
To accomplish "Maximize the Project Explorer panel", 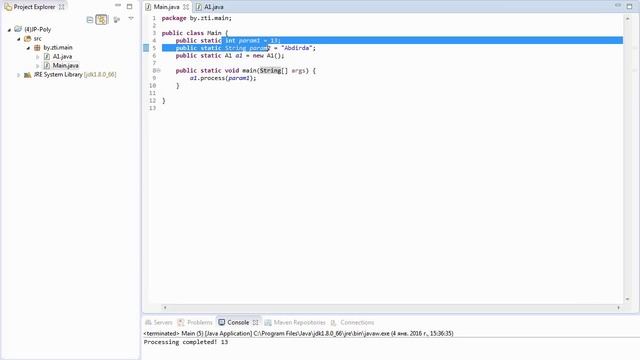I will 129,7.
